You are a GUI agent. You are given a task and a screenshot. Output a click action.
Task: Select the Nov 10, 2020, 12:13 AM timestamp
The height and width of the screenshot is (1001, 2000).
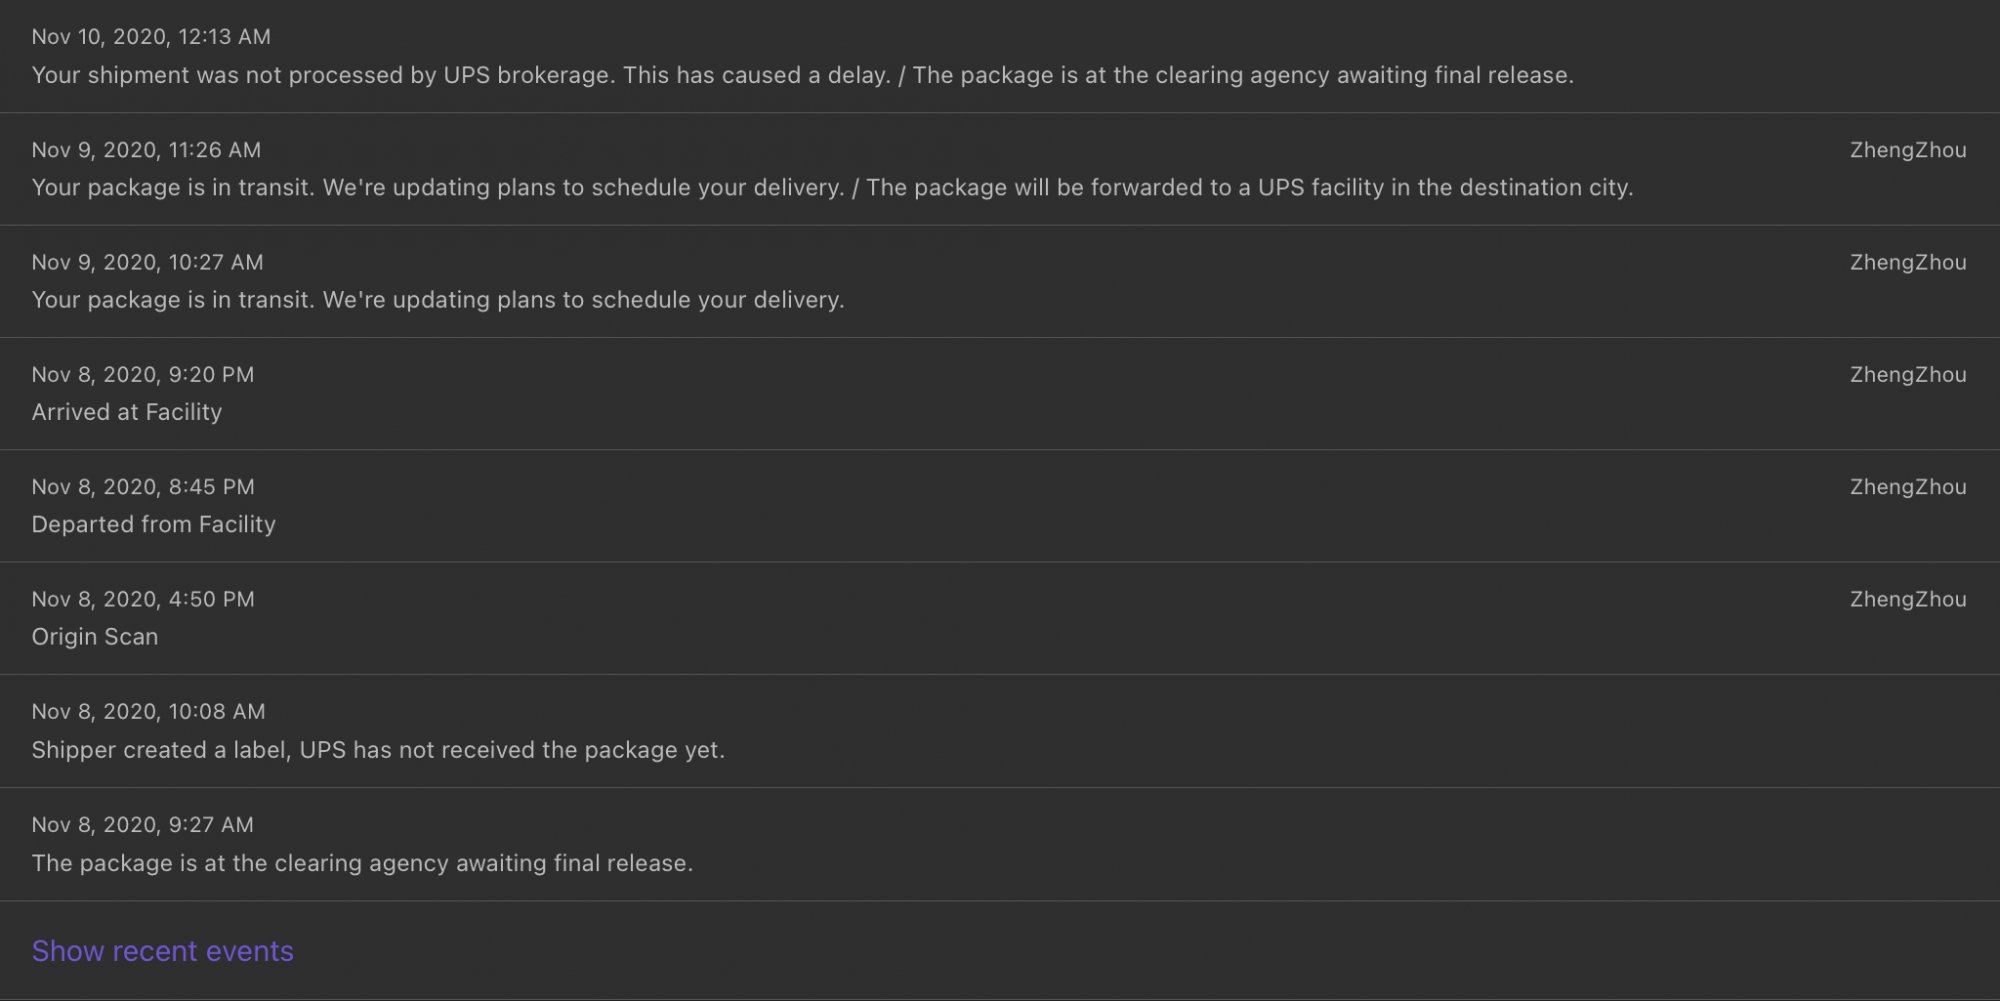(151, 37)
